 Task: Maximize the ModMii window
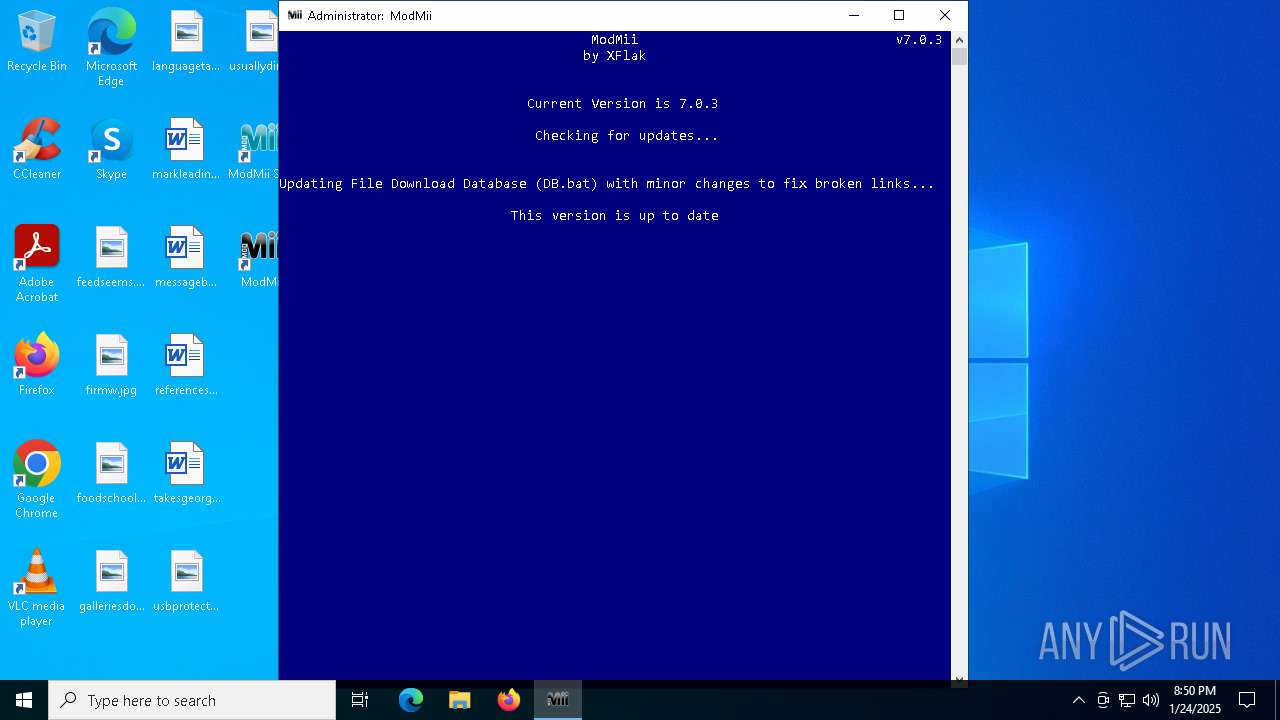pos(899,15)
